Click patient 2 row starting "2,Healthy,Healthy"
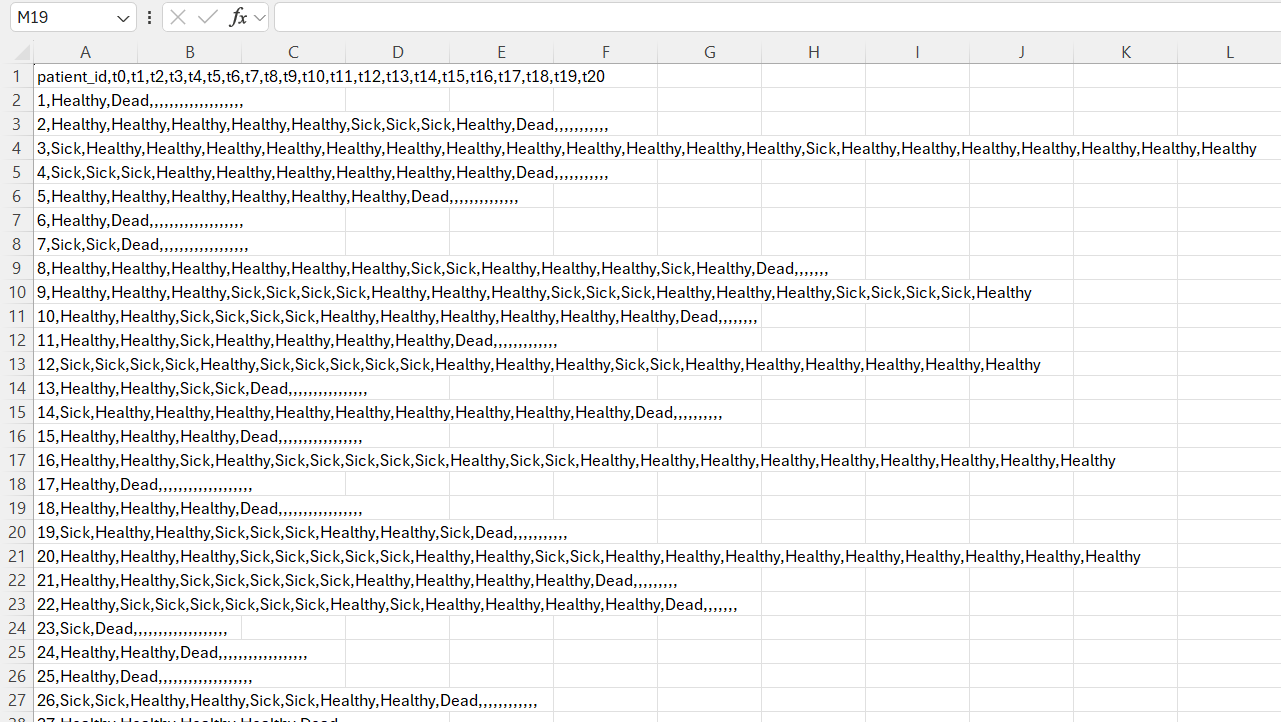1281x722 pixels. [x=323, y=124]
